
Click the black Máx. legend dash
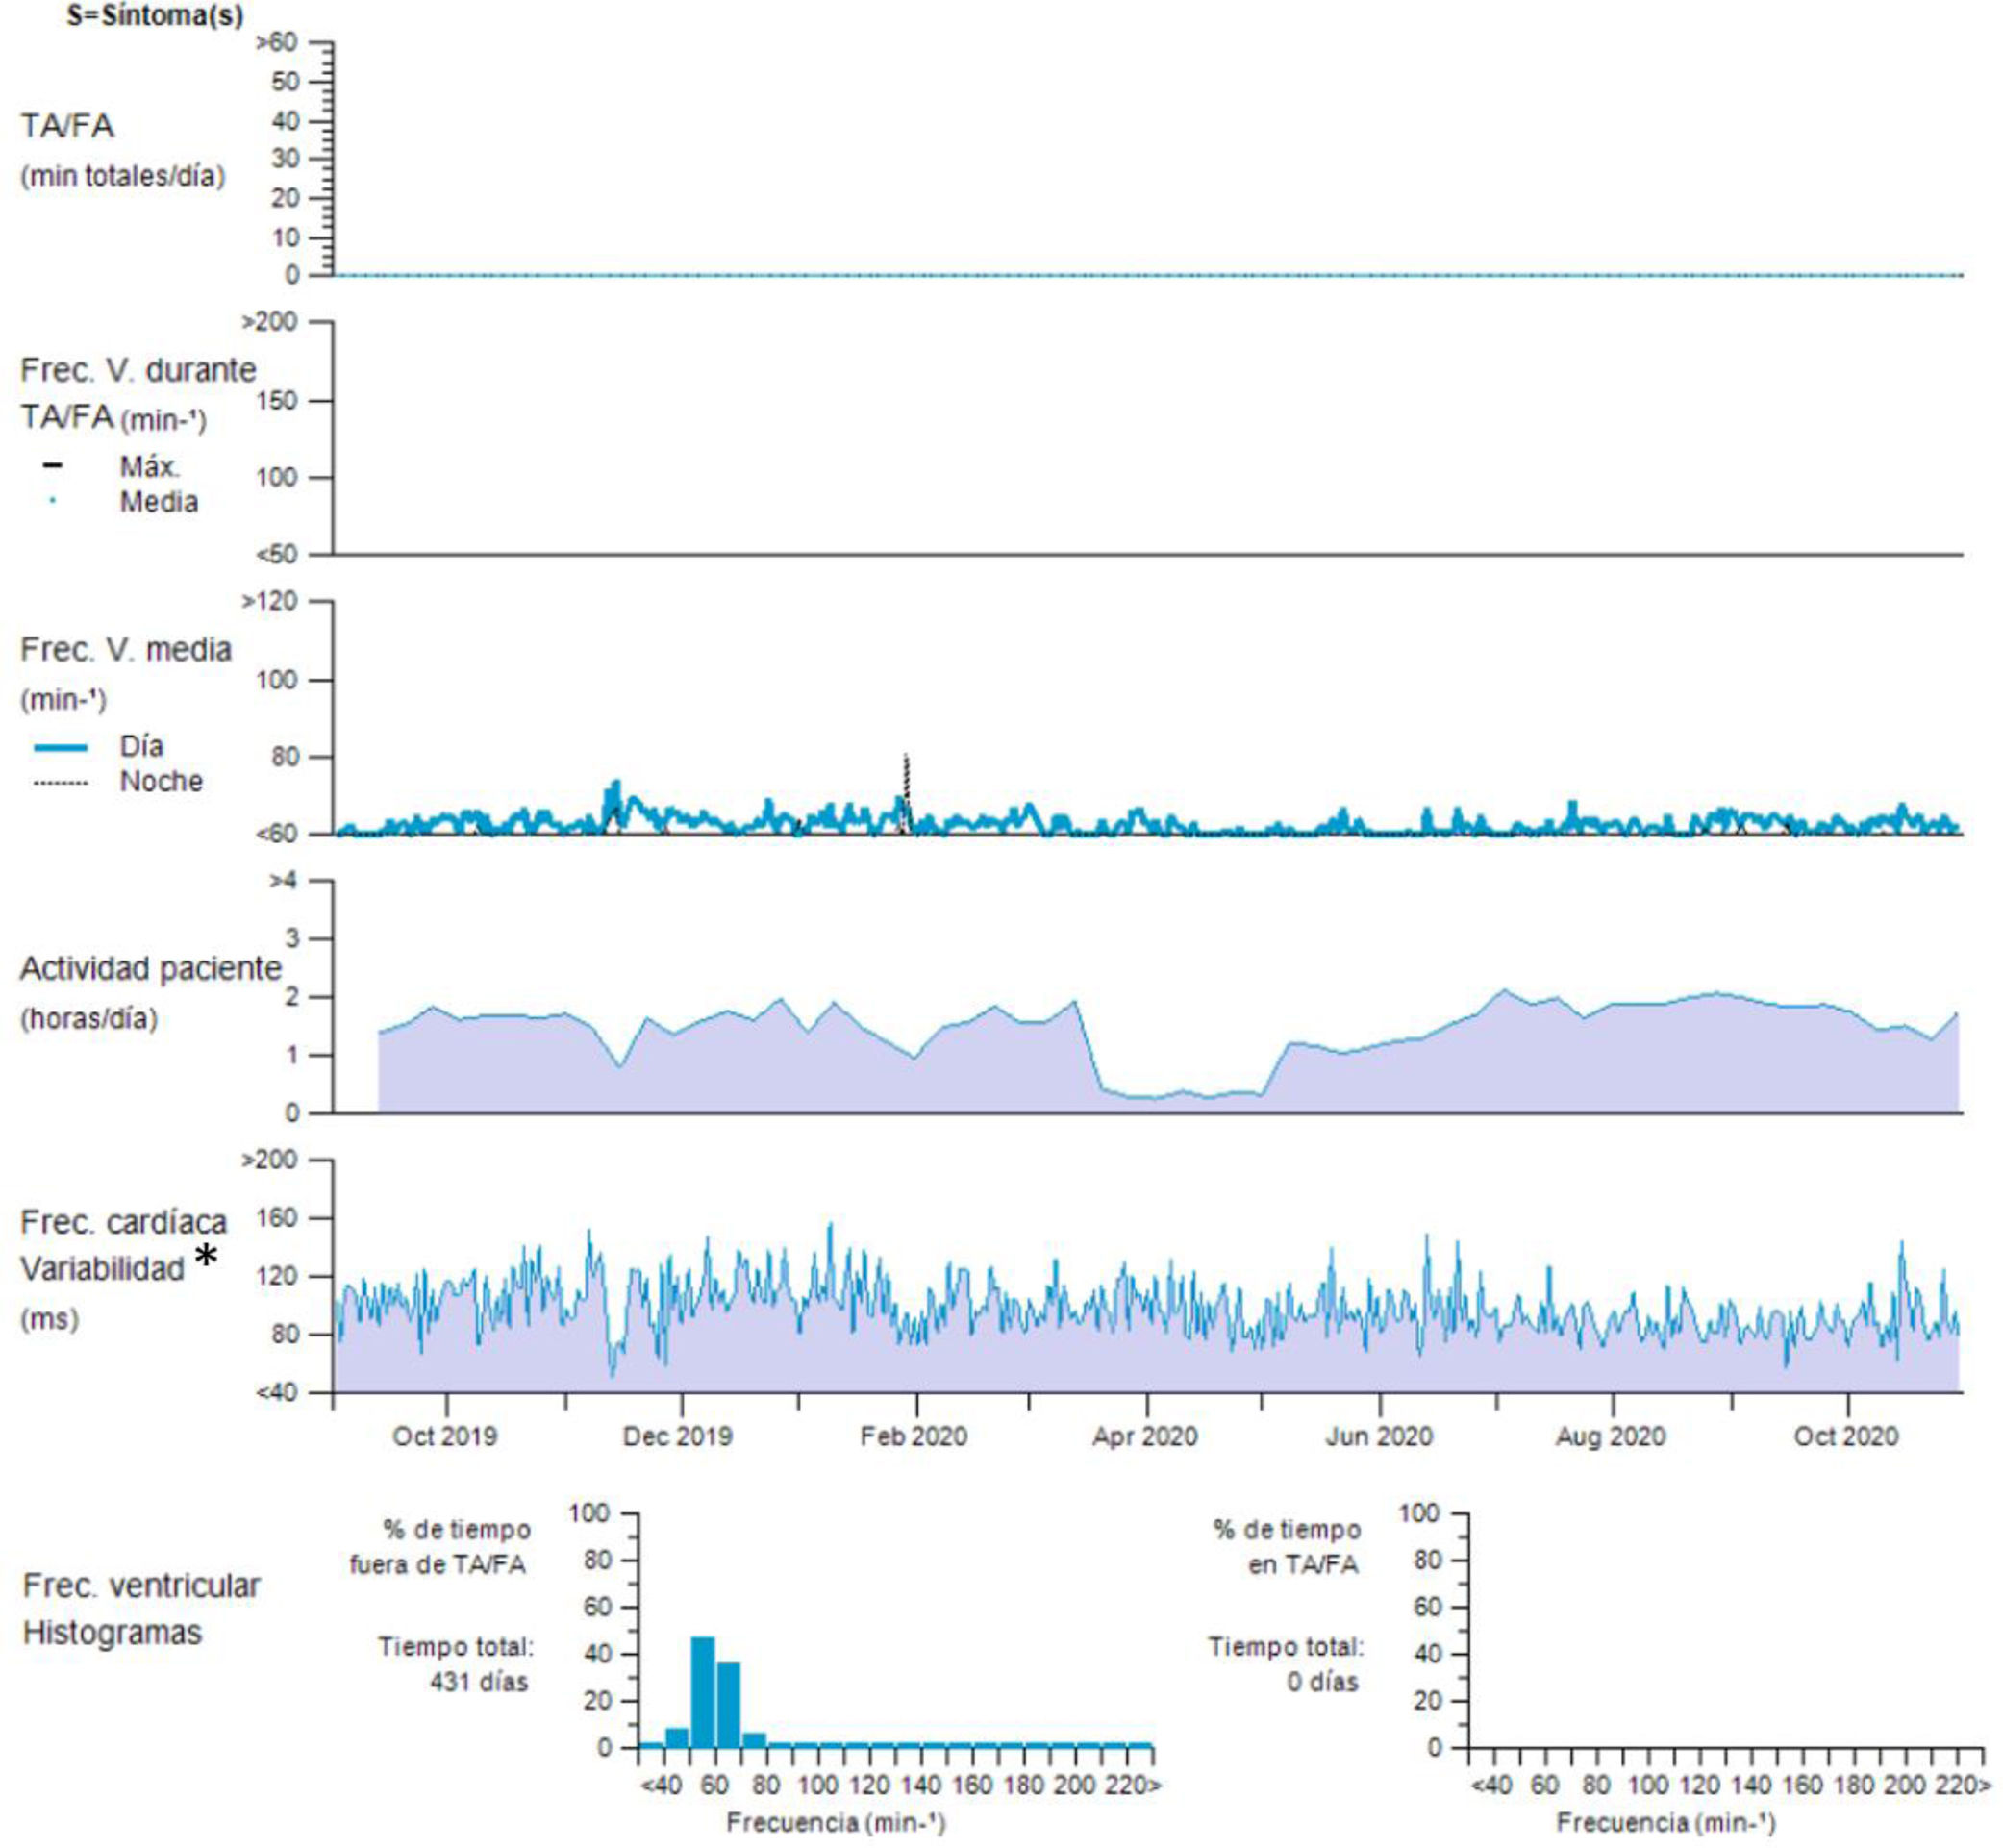pos(52,466)
